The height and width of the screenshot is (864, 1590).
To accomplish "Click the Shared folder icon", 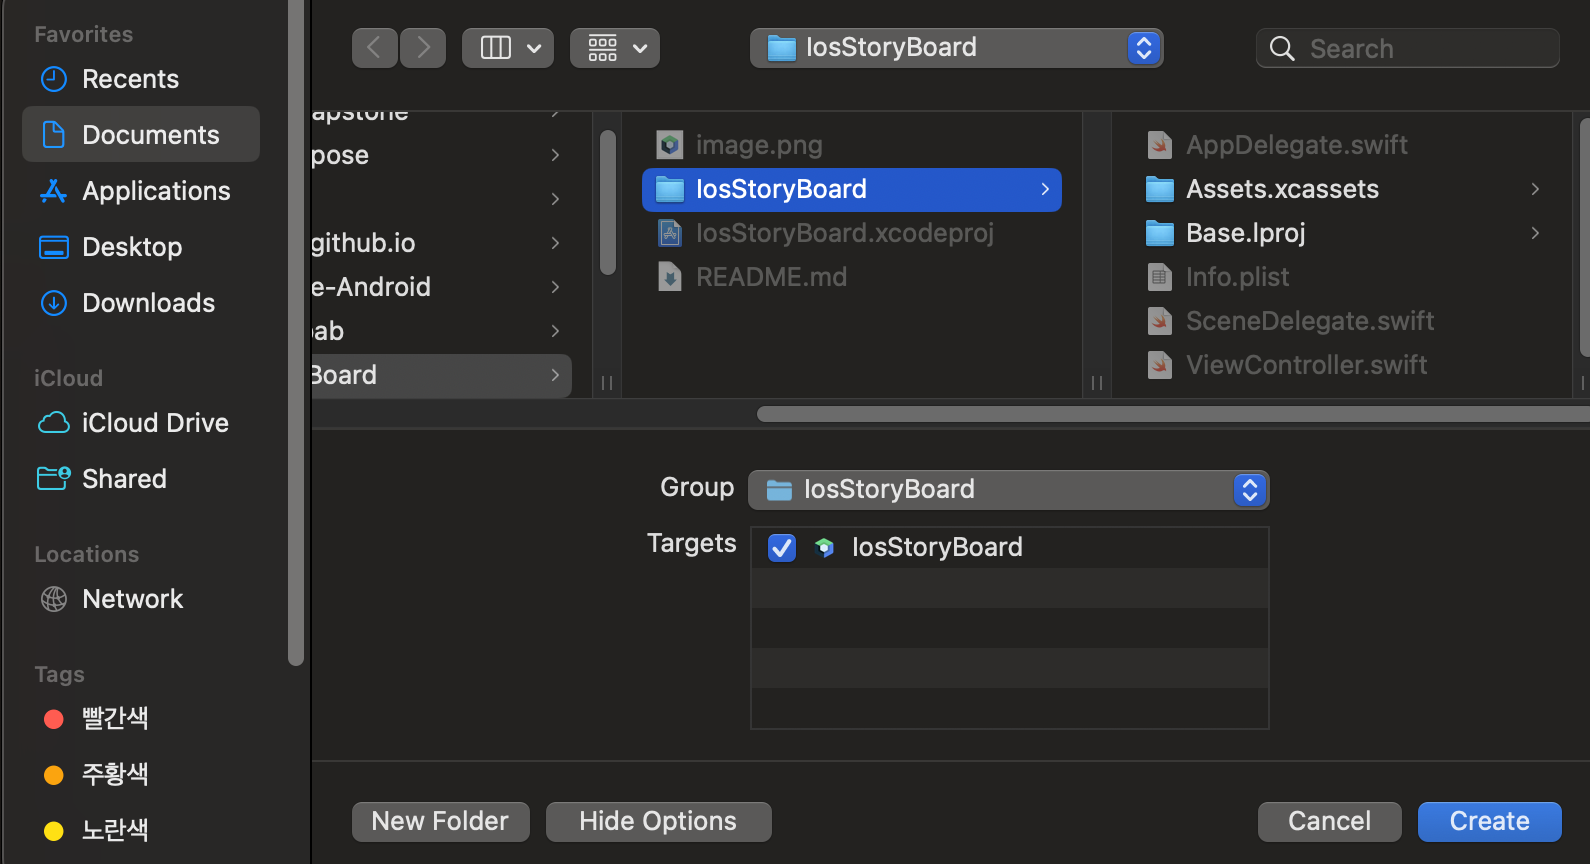I will tap(54, 479).
